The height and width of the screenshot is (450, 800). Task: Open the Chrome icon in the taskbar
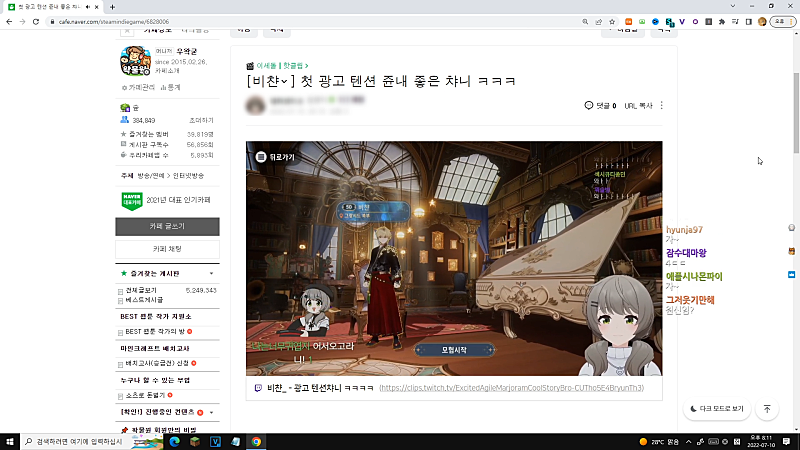click(256, 442)
